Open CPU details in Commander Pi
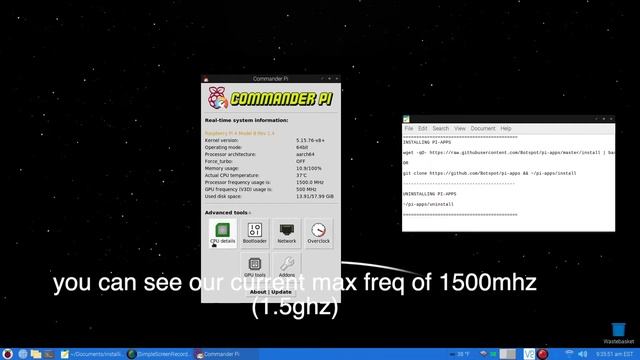 (222, 233)
